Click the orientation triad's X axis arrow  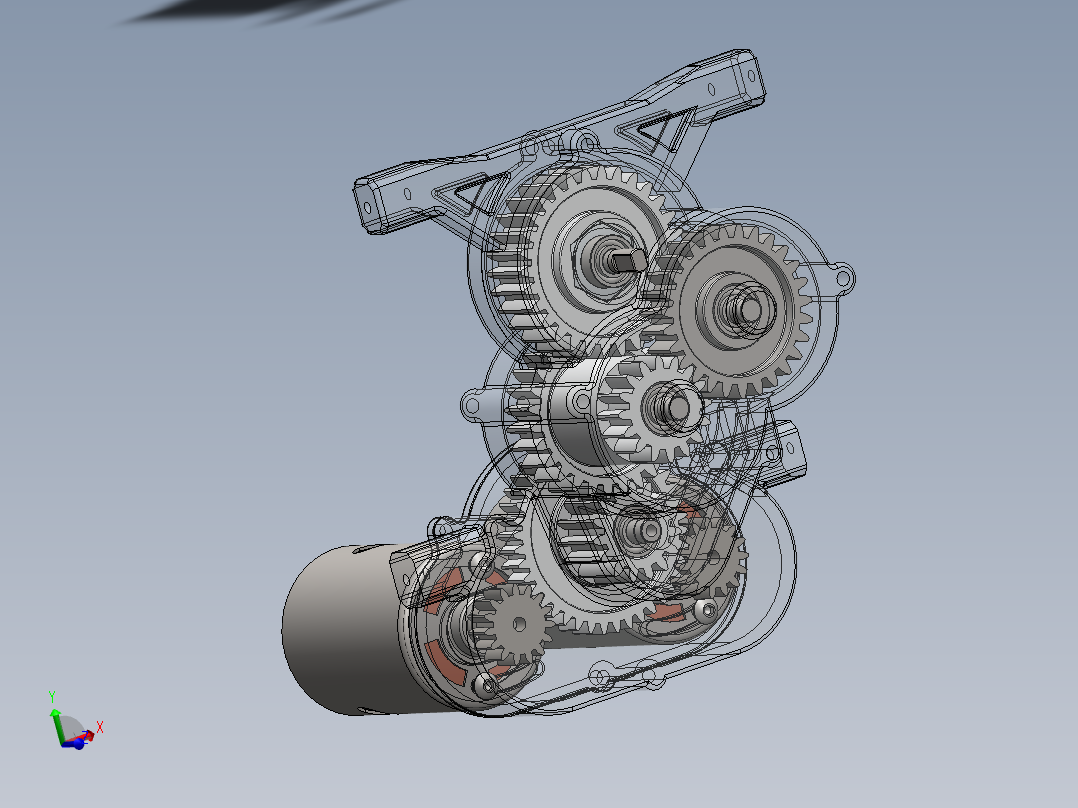[88, 735]
